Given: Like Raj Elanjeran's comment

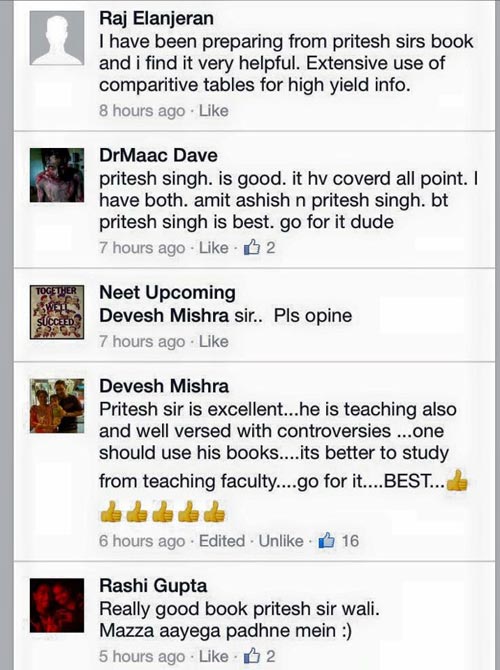Looking at the screenshot, I should click(214, 111).
